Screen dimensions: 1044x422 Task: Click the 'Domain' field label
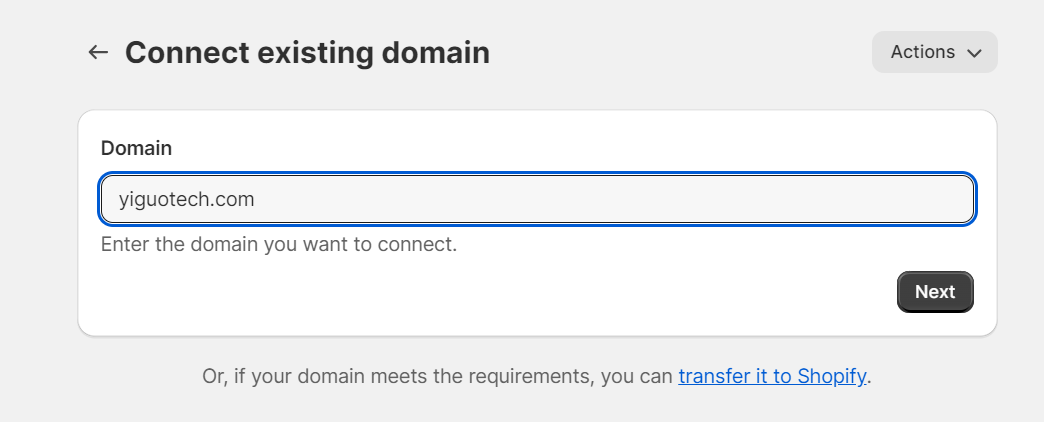point(136,148)
